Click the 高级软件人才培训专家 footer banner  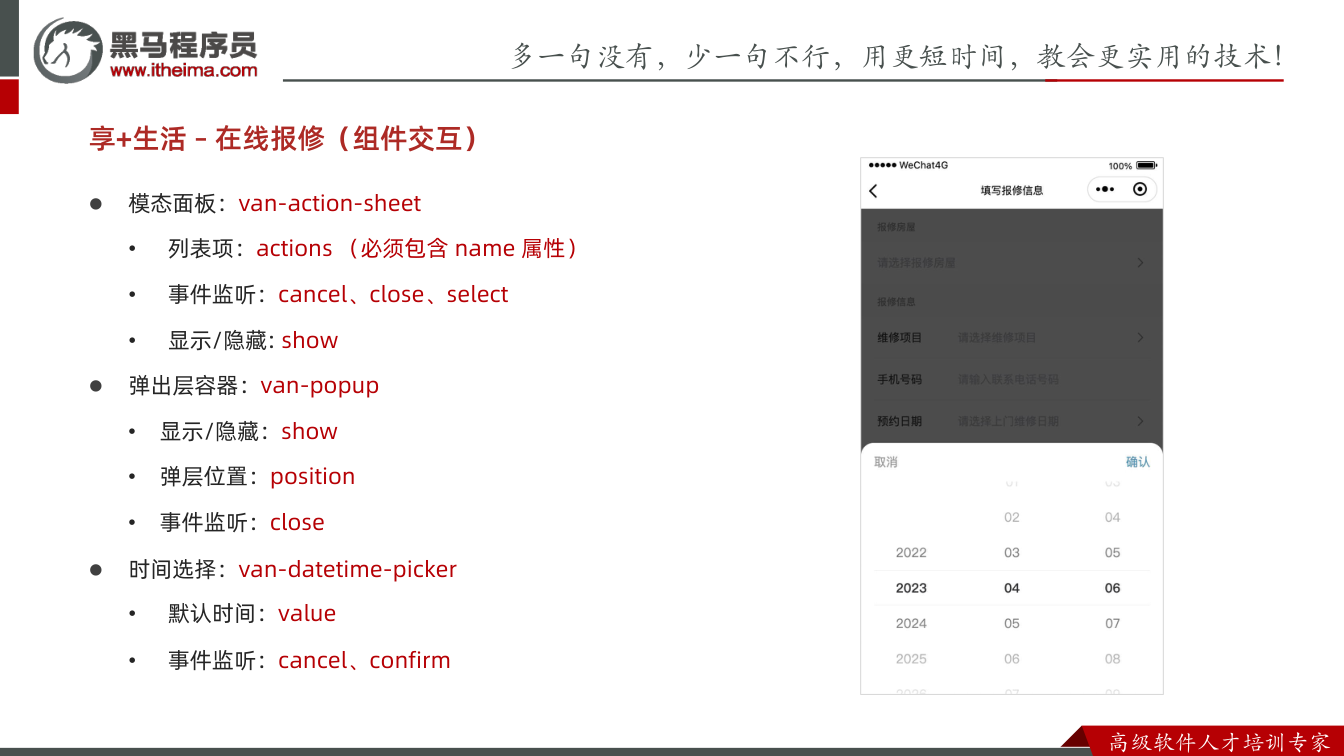click(x=1219, y=742)
